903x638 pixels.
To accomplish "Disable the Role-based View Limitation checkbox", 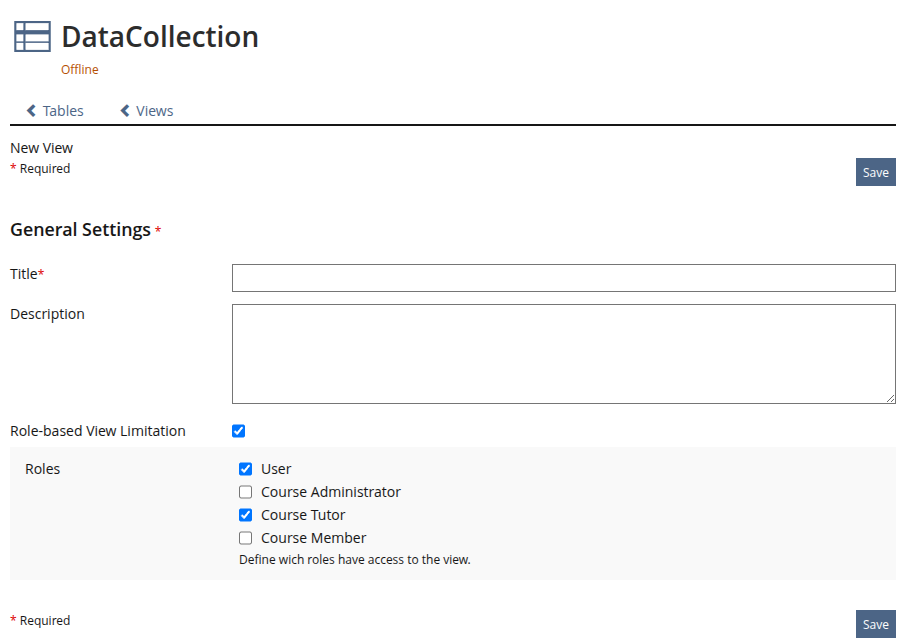I will 238,431.
